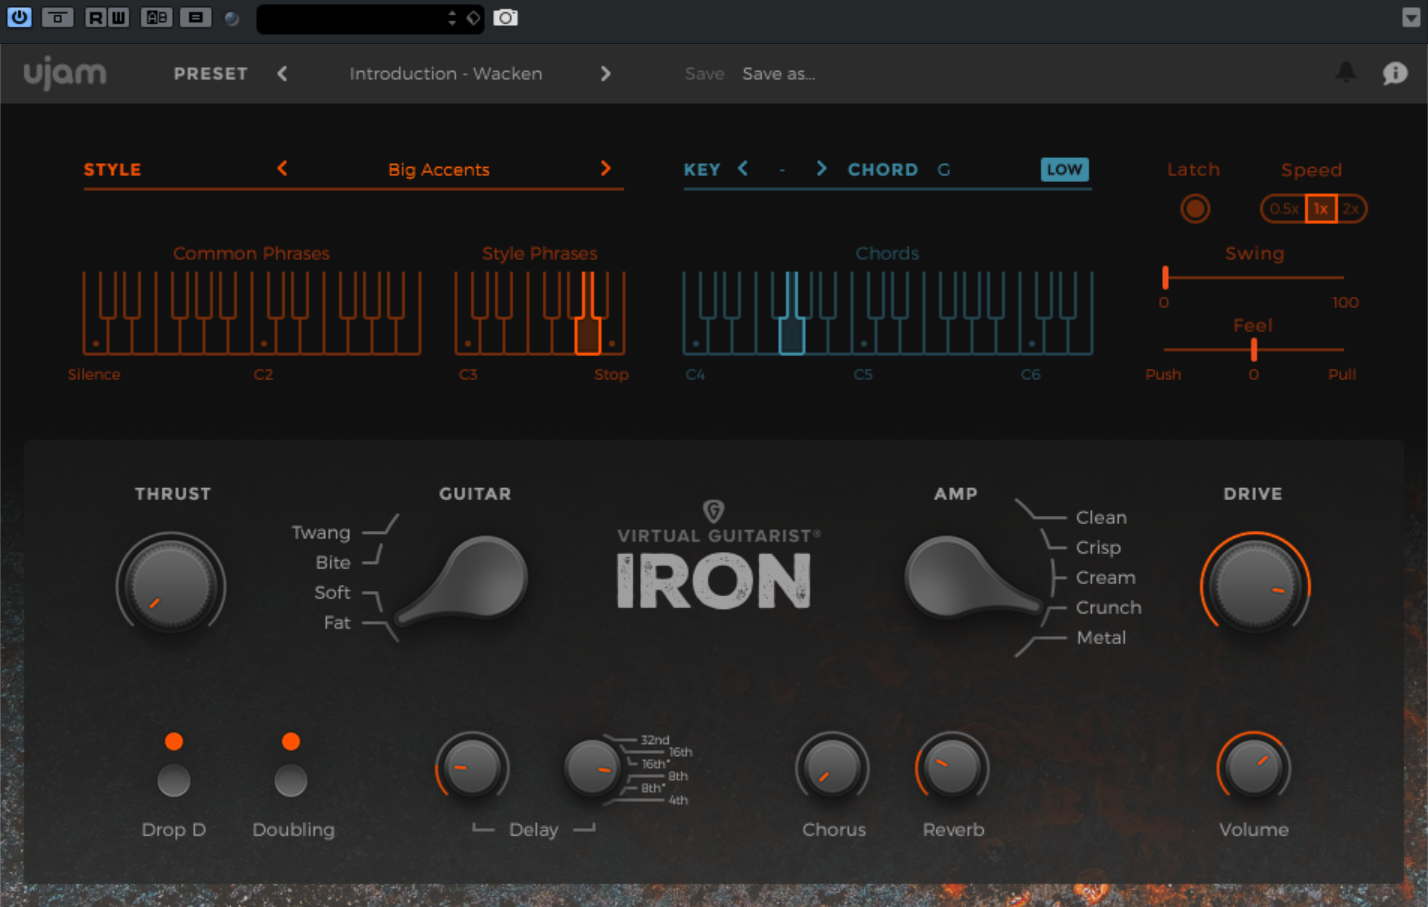Click the Reverb knob
This screenshot has height=907, width=1428.
952,768
